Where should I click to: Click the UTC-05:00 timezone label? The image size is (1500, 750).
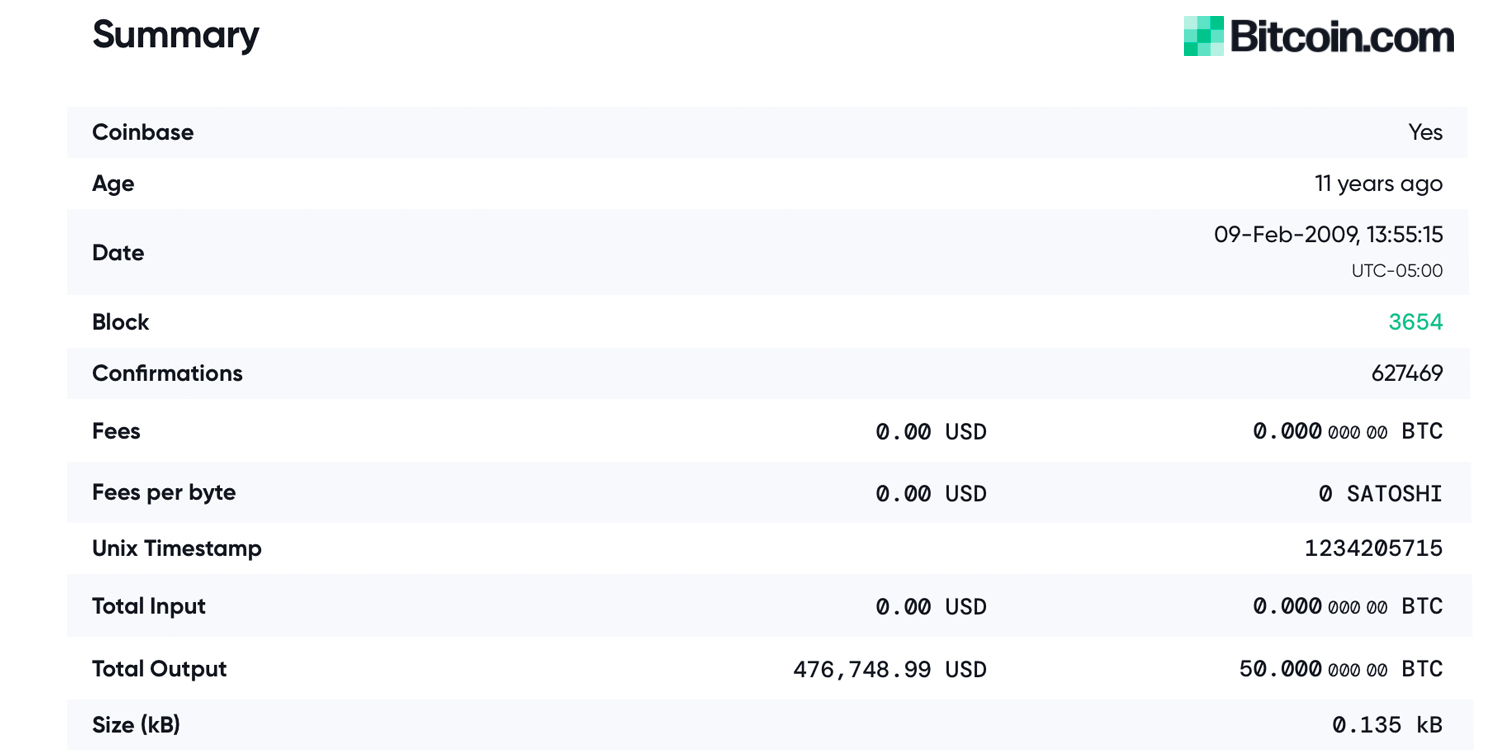(1397, 271)
